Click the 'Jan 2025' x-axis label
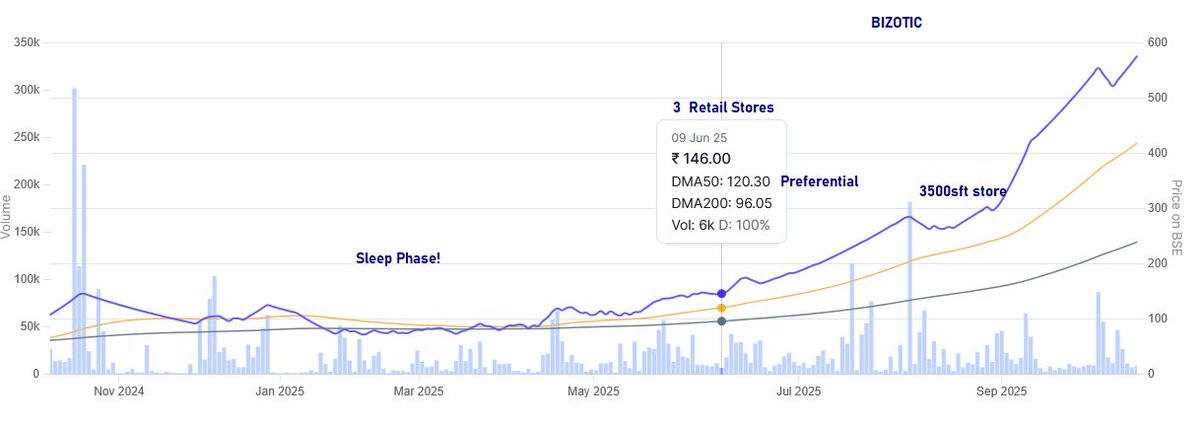Screen dimensions: 1200x425 click(x=281, y=391)
